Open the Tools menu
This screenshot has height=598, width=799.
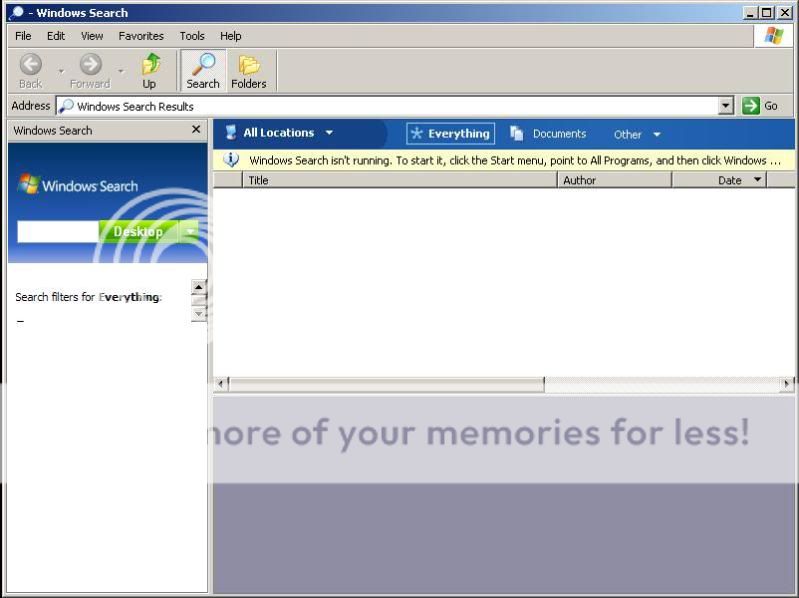[x=192, y=36]
